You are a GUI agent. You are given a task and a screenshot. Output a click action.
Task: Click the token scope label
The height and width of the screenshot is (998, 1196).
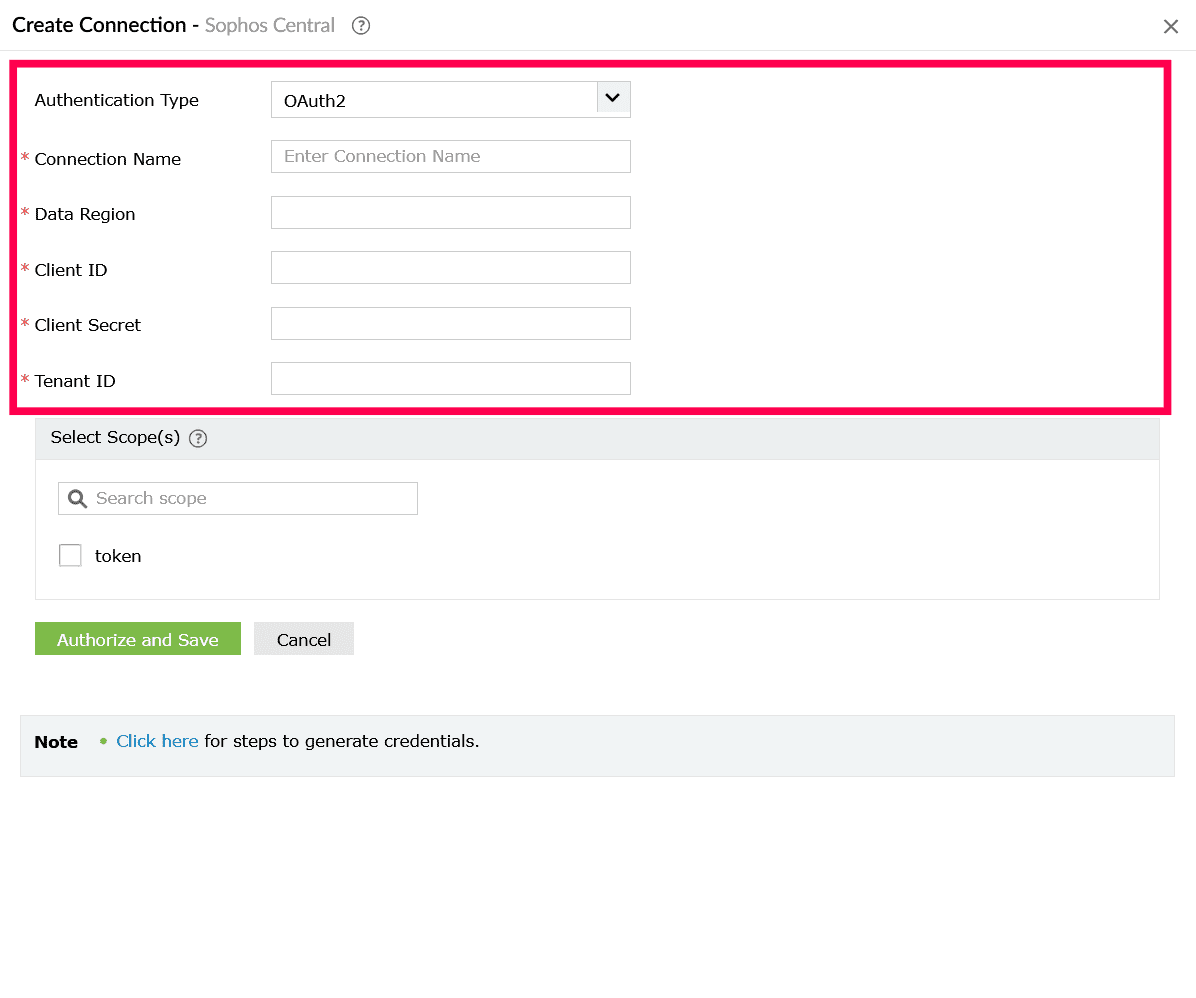(118, 556)
